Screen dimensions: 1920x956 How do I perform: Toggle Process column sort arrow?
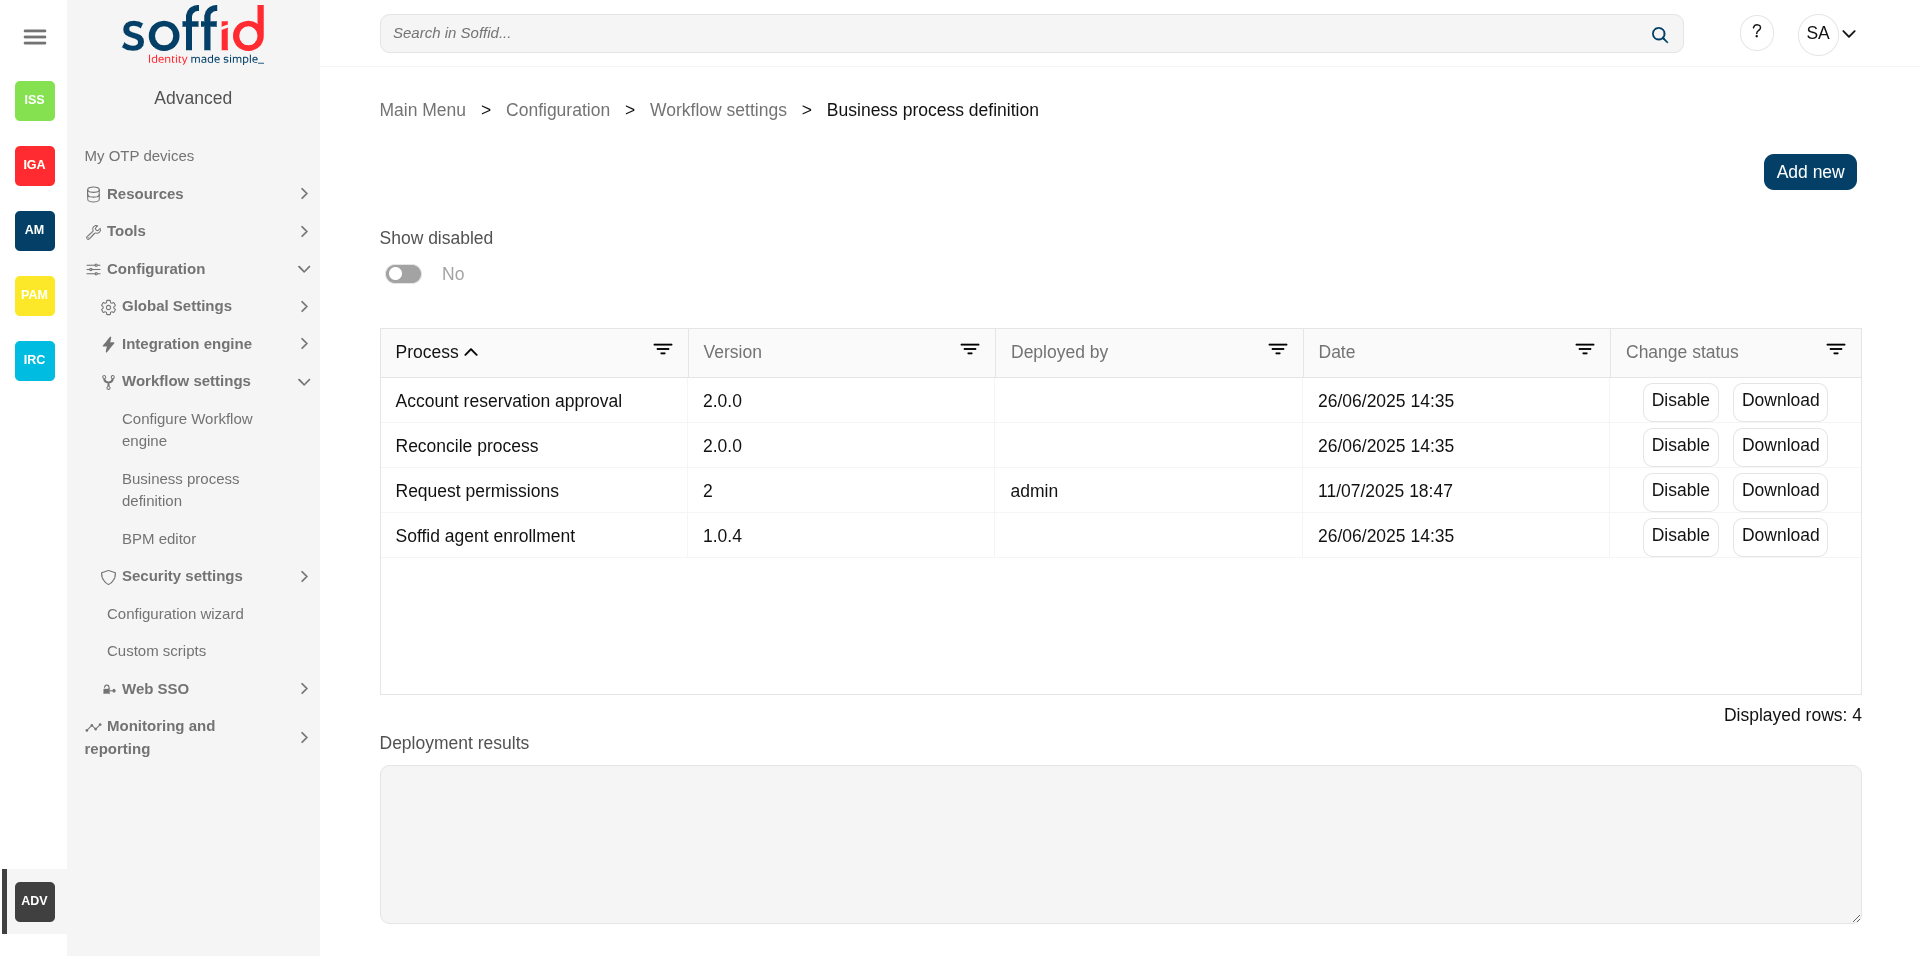tap(471, 352)
